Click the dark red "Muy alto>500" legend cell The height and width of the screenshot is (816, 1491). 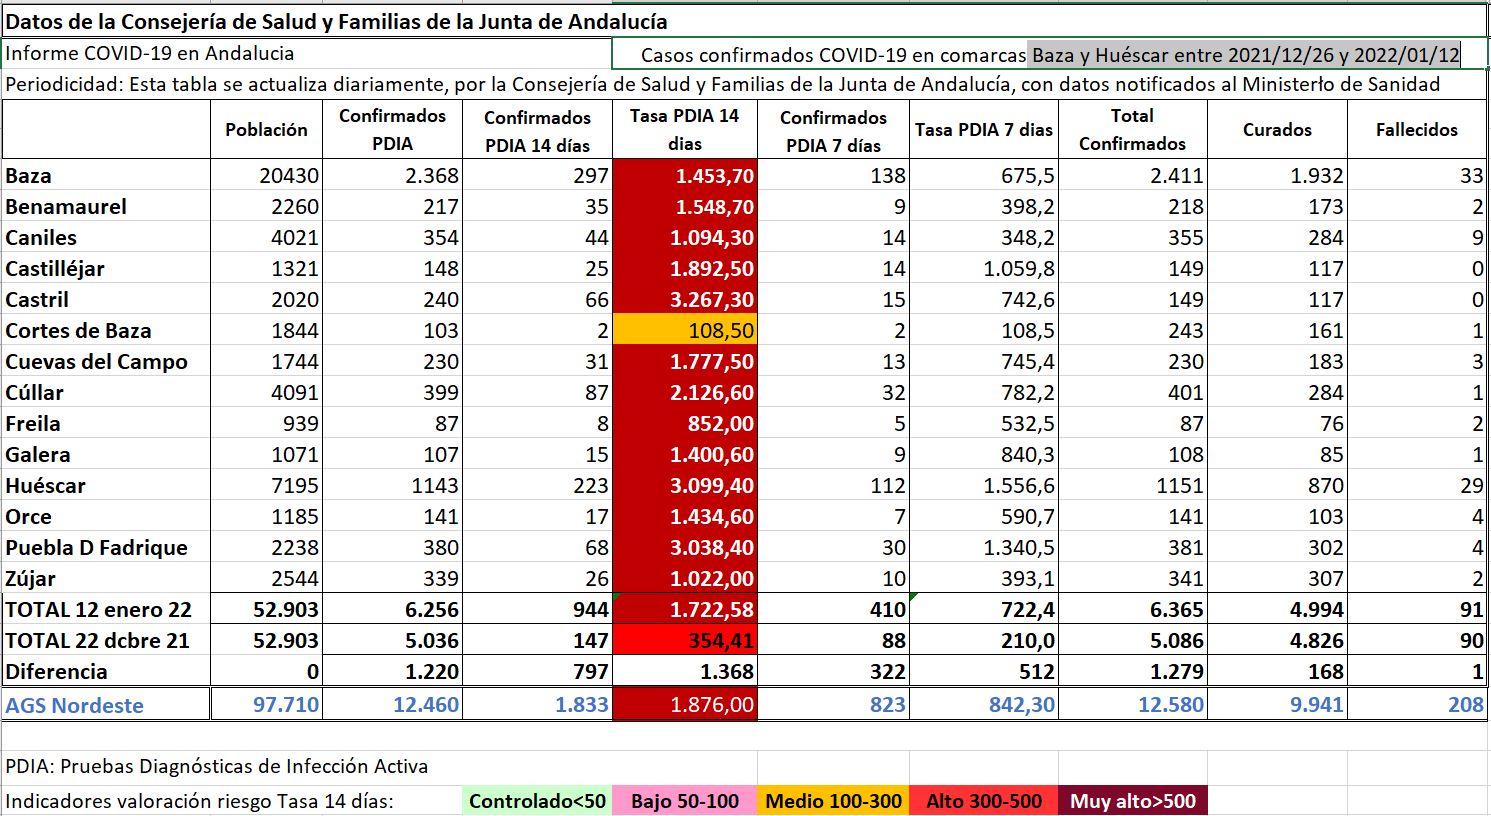pos(1132,801)
